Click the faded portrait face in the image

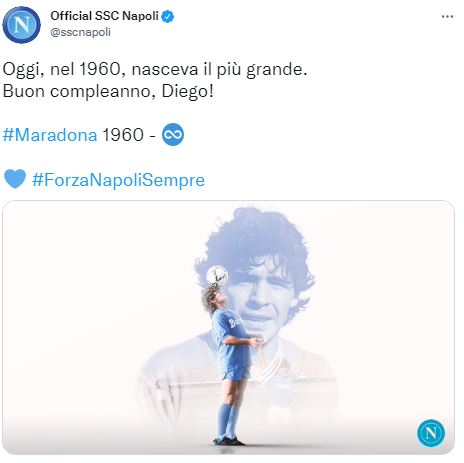click(x=262, y=293)
